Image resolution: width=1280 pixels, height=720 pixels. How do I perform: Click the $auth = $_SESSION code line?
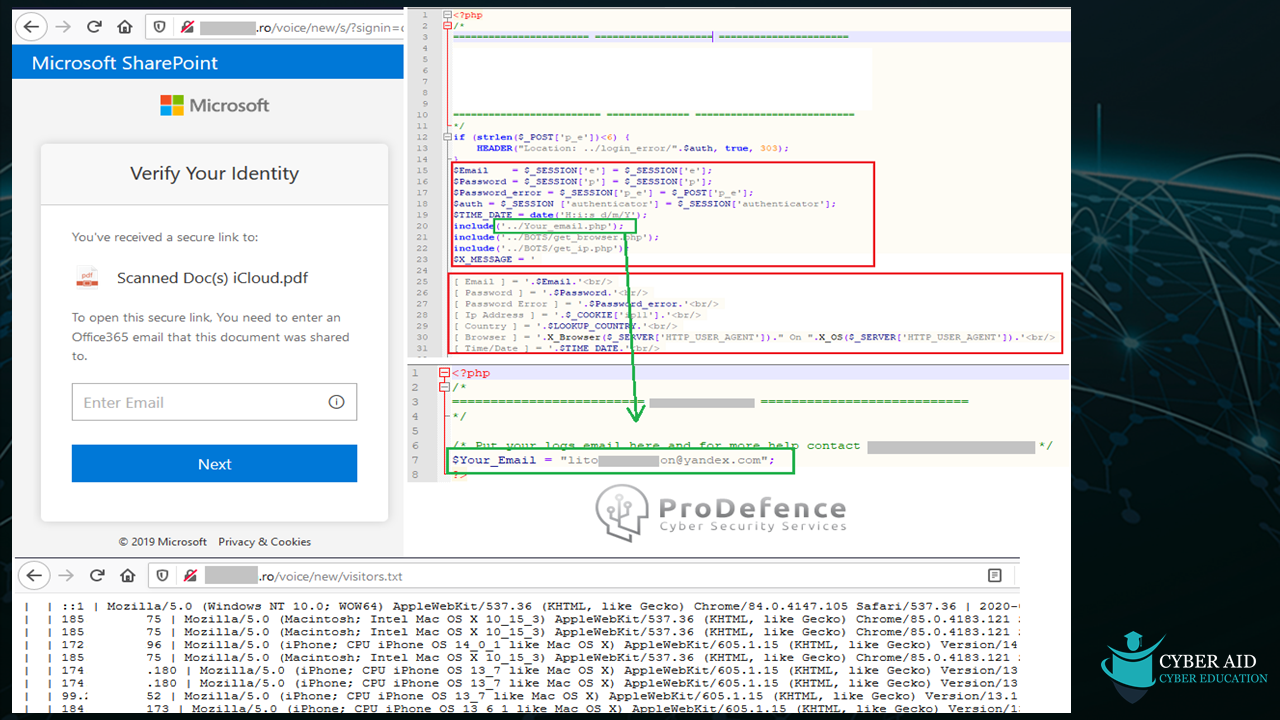(x=645, y=204)
